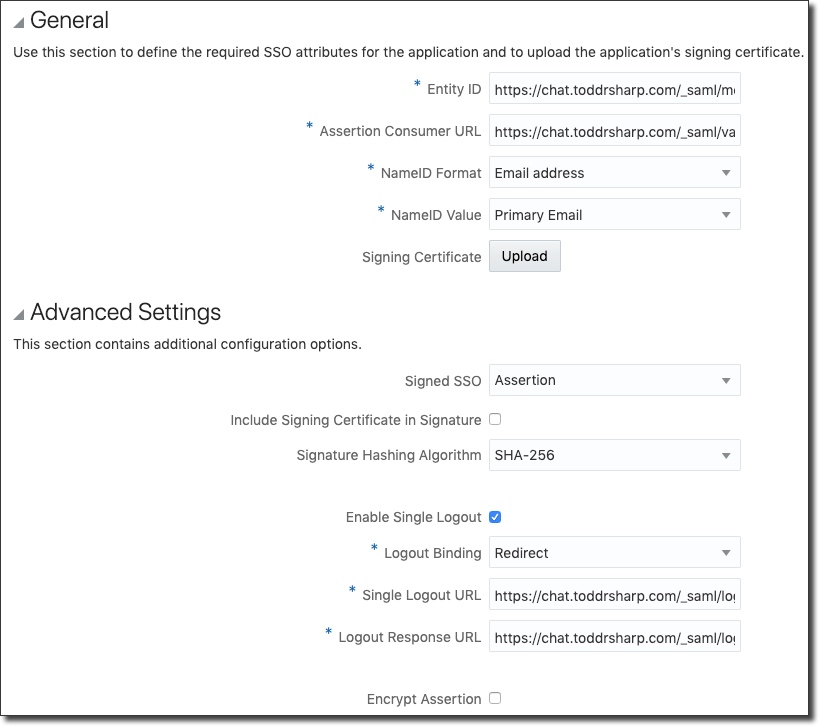Click the Signed SSO dropdown arrow

[726, 380]
